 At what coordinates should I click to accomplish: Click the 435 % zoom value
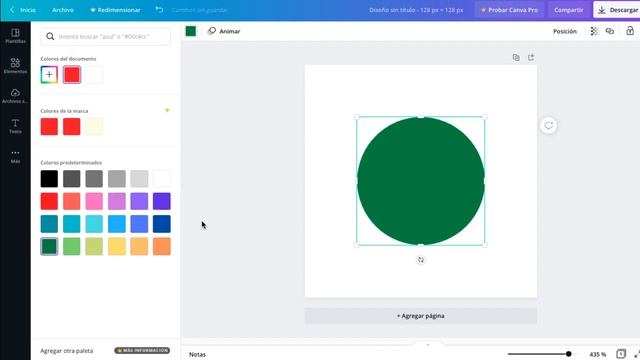point(598,354)
